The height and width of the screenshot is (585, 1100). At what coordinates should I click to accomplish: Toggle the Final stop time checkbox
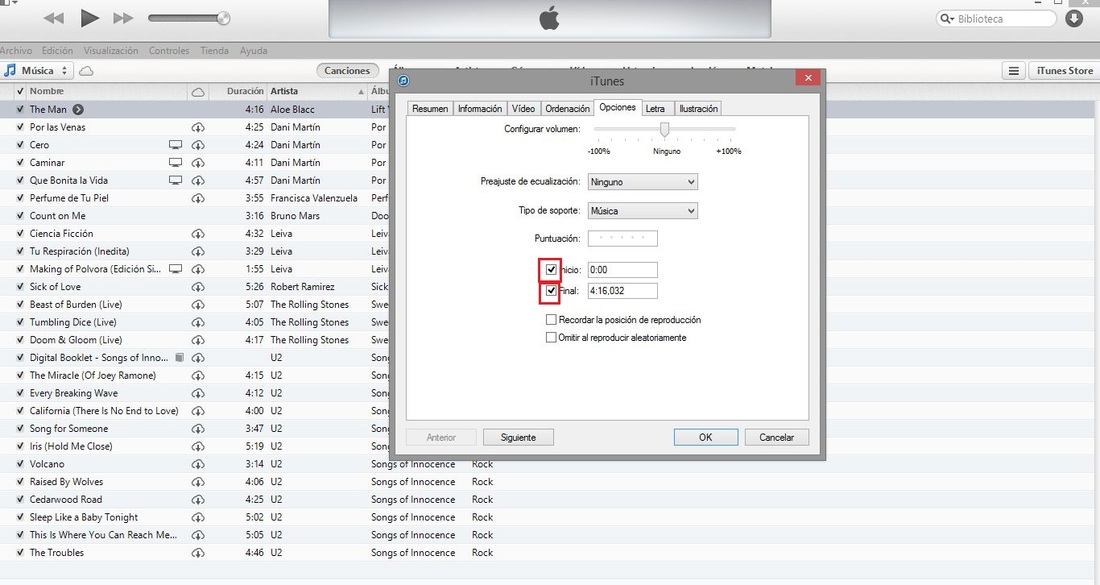(x=551, y=290)
